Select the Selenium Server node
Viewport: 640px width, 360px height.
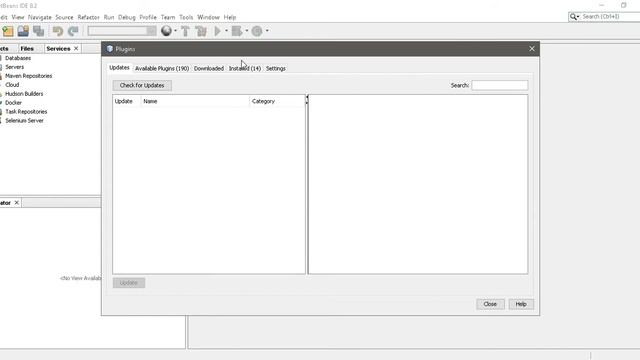pos(24,121)
